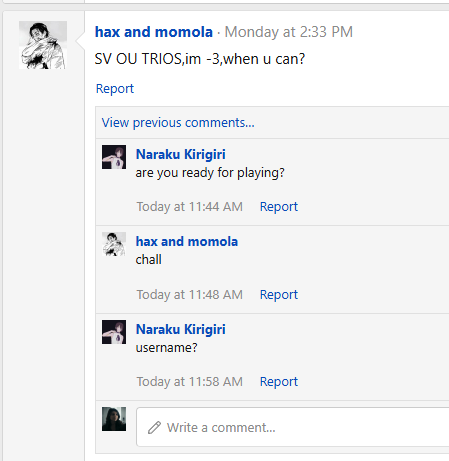Click your own avatar beside the comment box
The width and height of the screenshot is (449, 461).
click(114, 419)
